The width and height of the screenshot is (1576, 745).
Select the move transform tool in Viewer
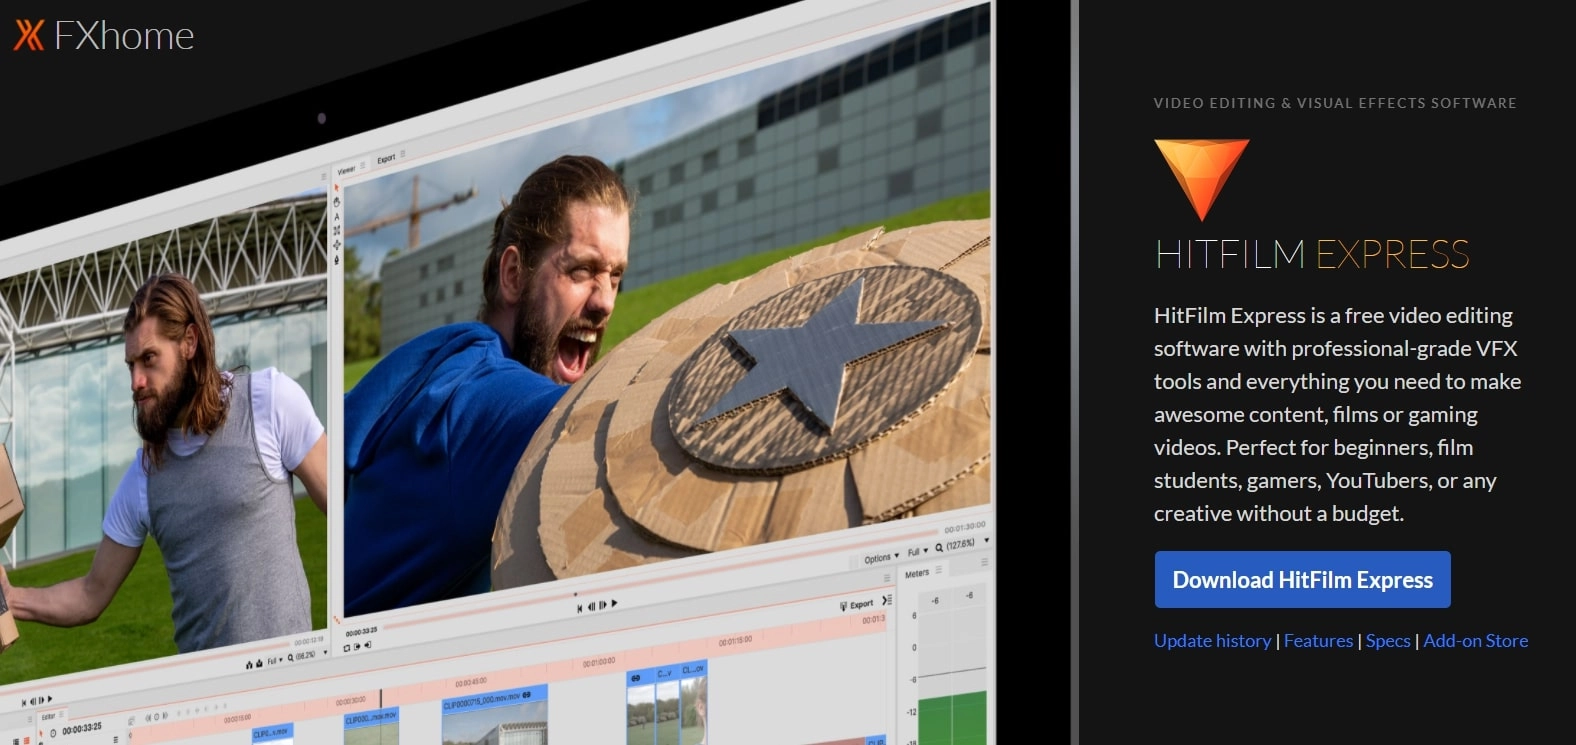coord(337,245)
